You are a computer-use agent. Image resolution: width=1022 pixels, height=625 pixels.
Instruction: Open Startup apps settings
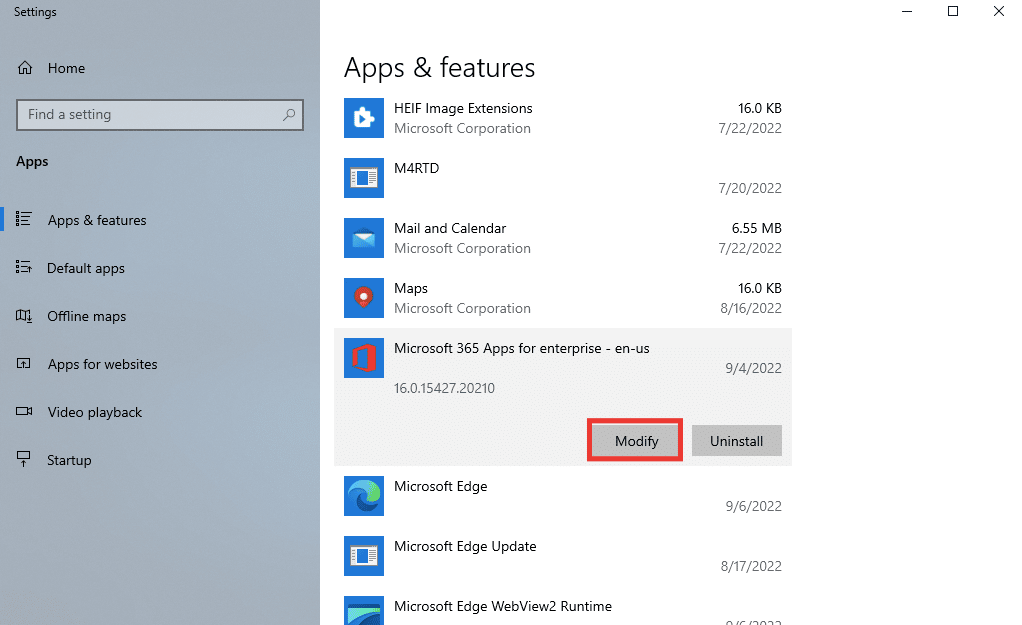[69, 460]
